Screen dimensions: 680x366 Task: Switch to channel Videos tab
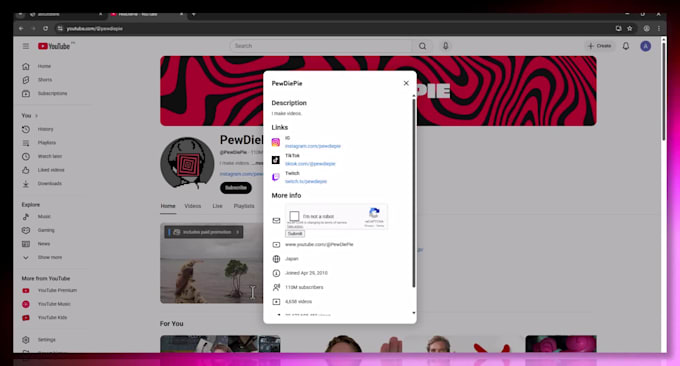pos(193,206)
